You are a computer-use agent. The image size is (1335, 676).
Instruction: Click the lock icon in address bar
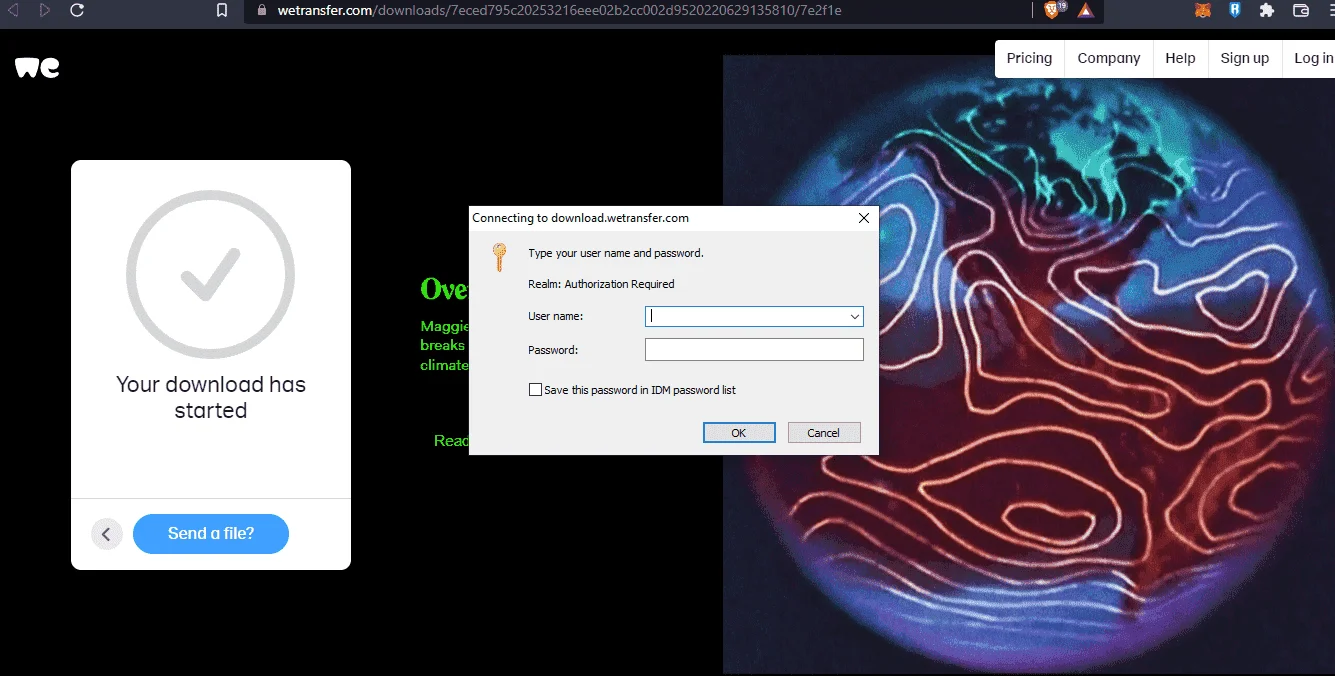click(263, 10)
